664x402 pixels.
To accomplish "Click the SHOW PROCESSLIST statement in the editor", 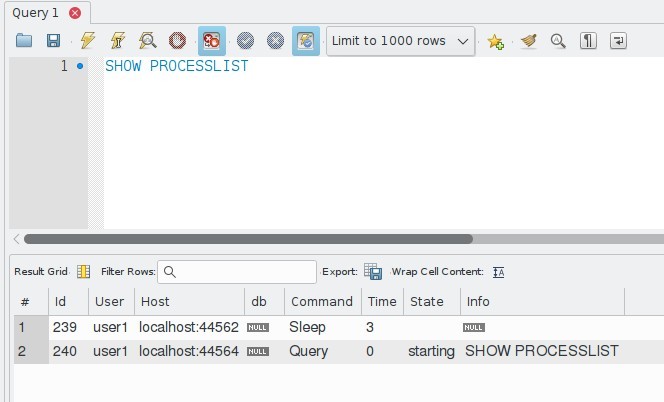I will (177, 66).
